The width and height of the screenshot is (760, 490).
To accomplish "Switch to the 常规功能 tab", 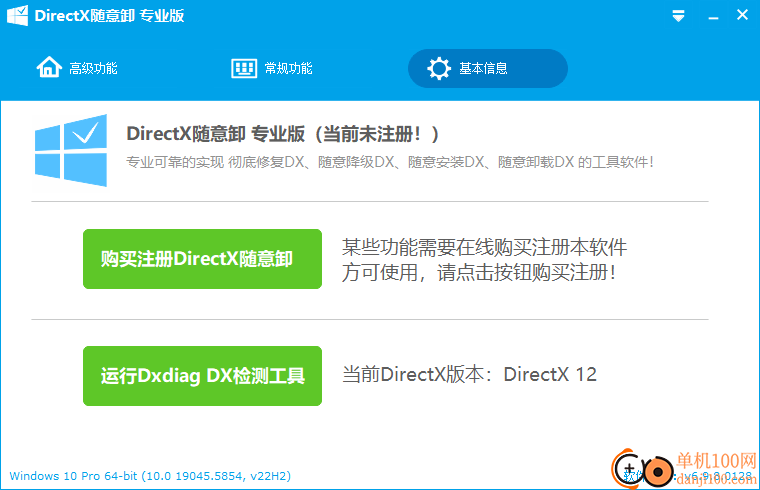I will coord(272,68).
